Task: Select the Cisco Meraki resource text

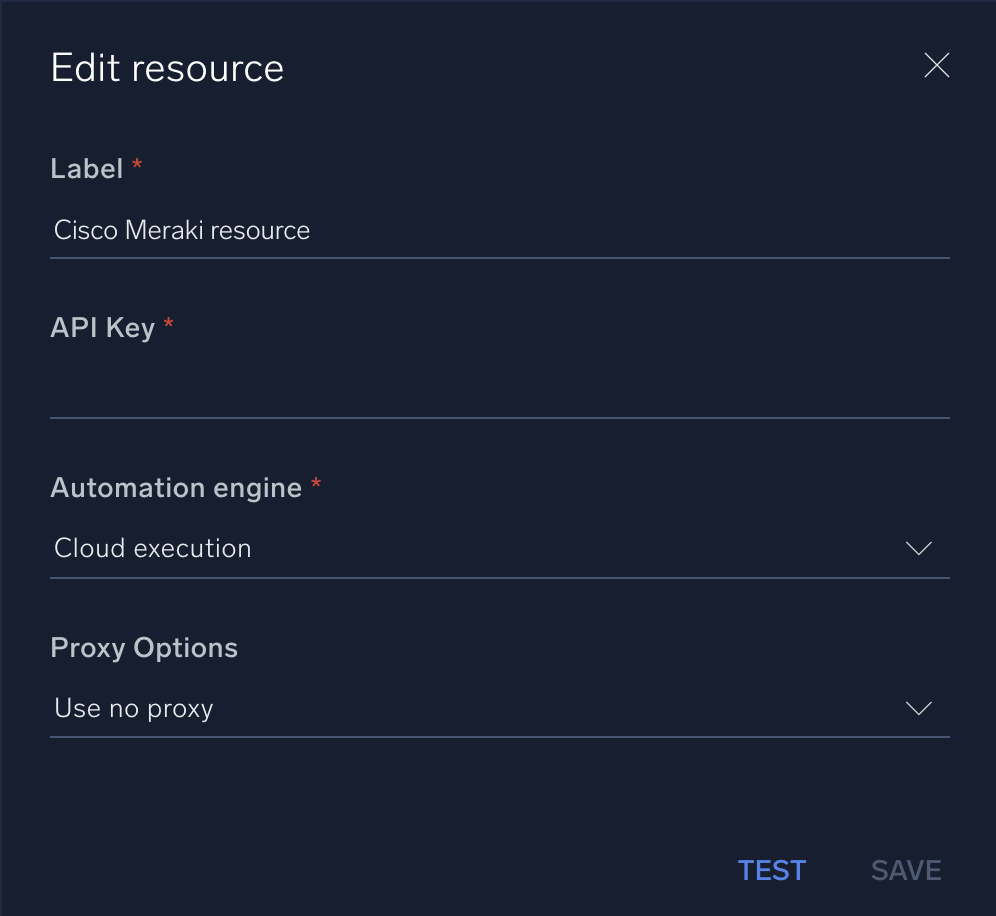Action: coord(182,230)
